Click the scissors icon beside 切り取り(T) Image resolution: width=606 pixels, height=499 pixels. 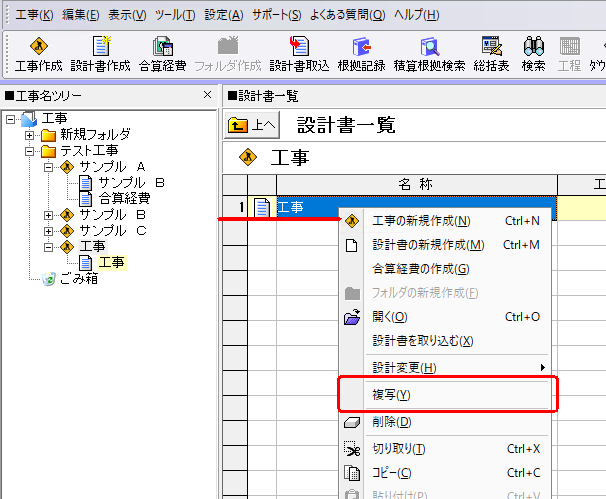point(352,449)
